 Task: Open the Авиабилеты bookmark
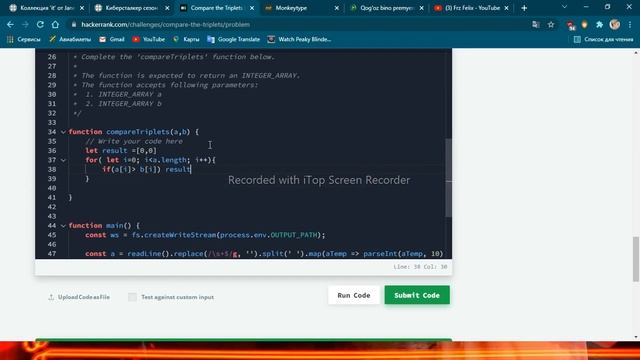(x=70, y=39)
